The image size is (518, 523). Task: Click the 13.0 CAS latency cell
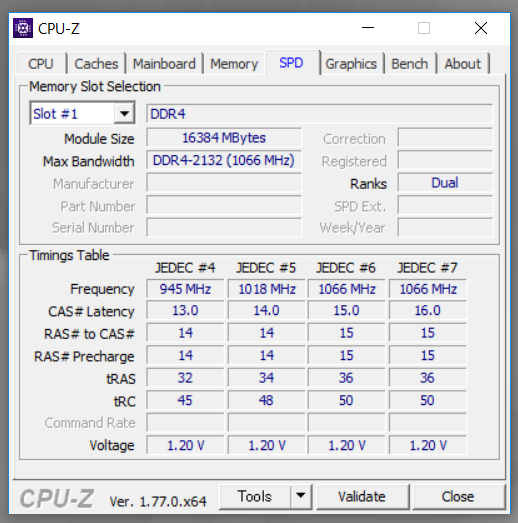(x=185, y=311)
